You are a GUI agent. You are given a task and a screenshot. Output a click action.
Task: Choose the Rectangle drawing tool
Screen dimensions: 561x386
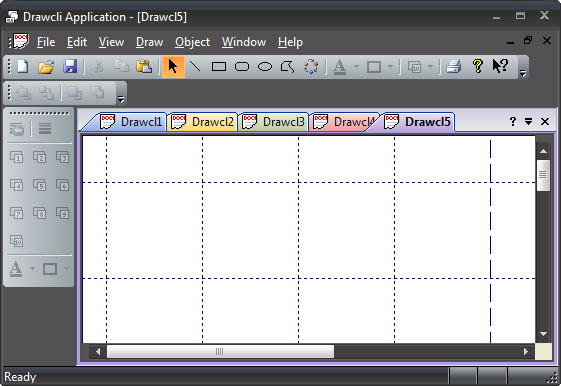(219, 67)
